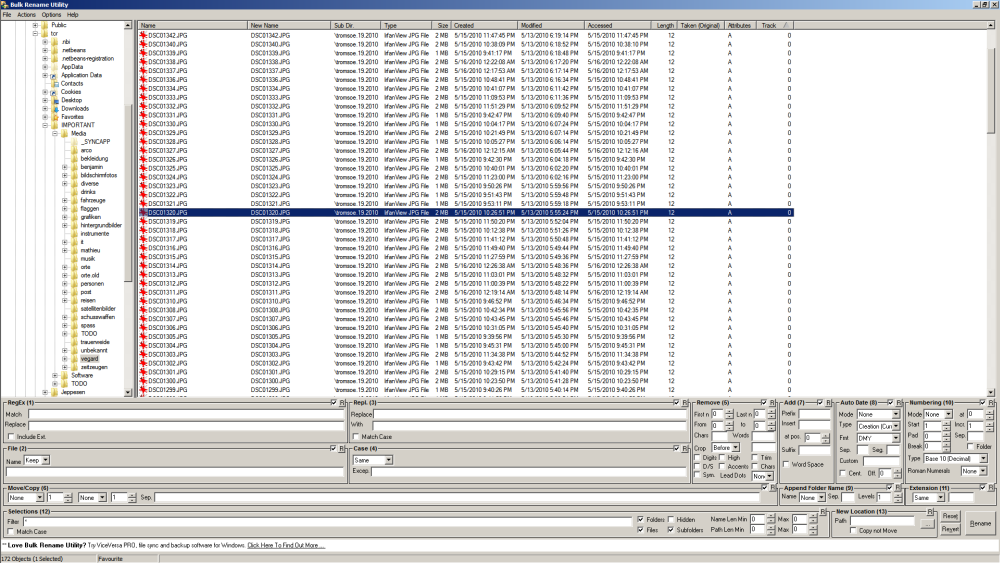Open the File Name dropdown showing Keep
This screenshot has width=1000, height=563.
(37, 460)
